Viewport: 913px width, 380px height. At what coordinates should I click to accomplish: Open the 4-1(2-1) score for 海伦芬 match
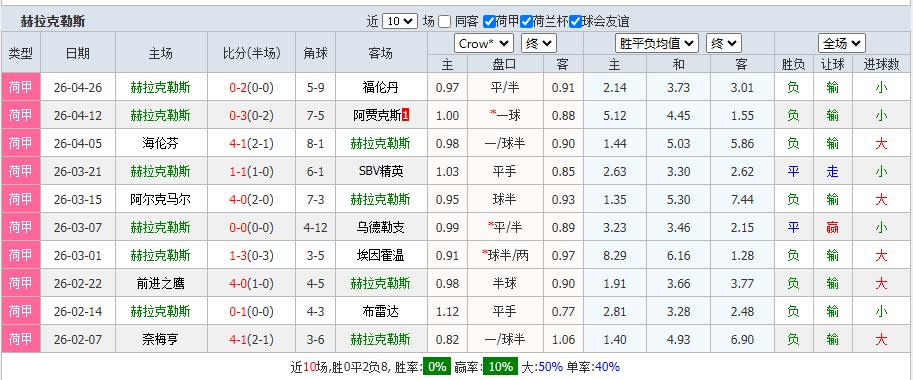pos(252,143)
